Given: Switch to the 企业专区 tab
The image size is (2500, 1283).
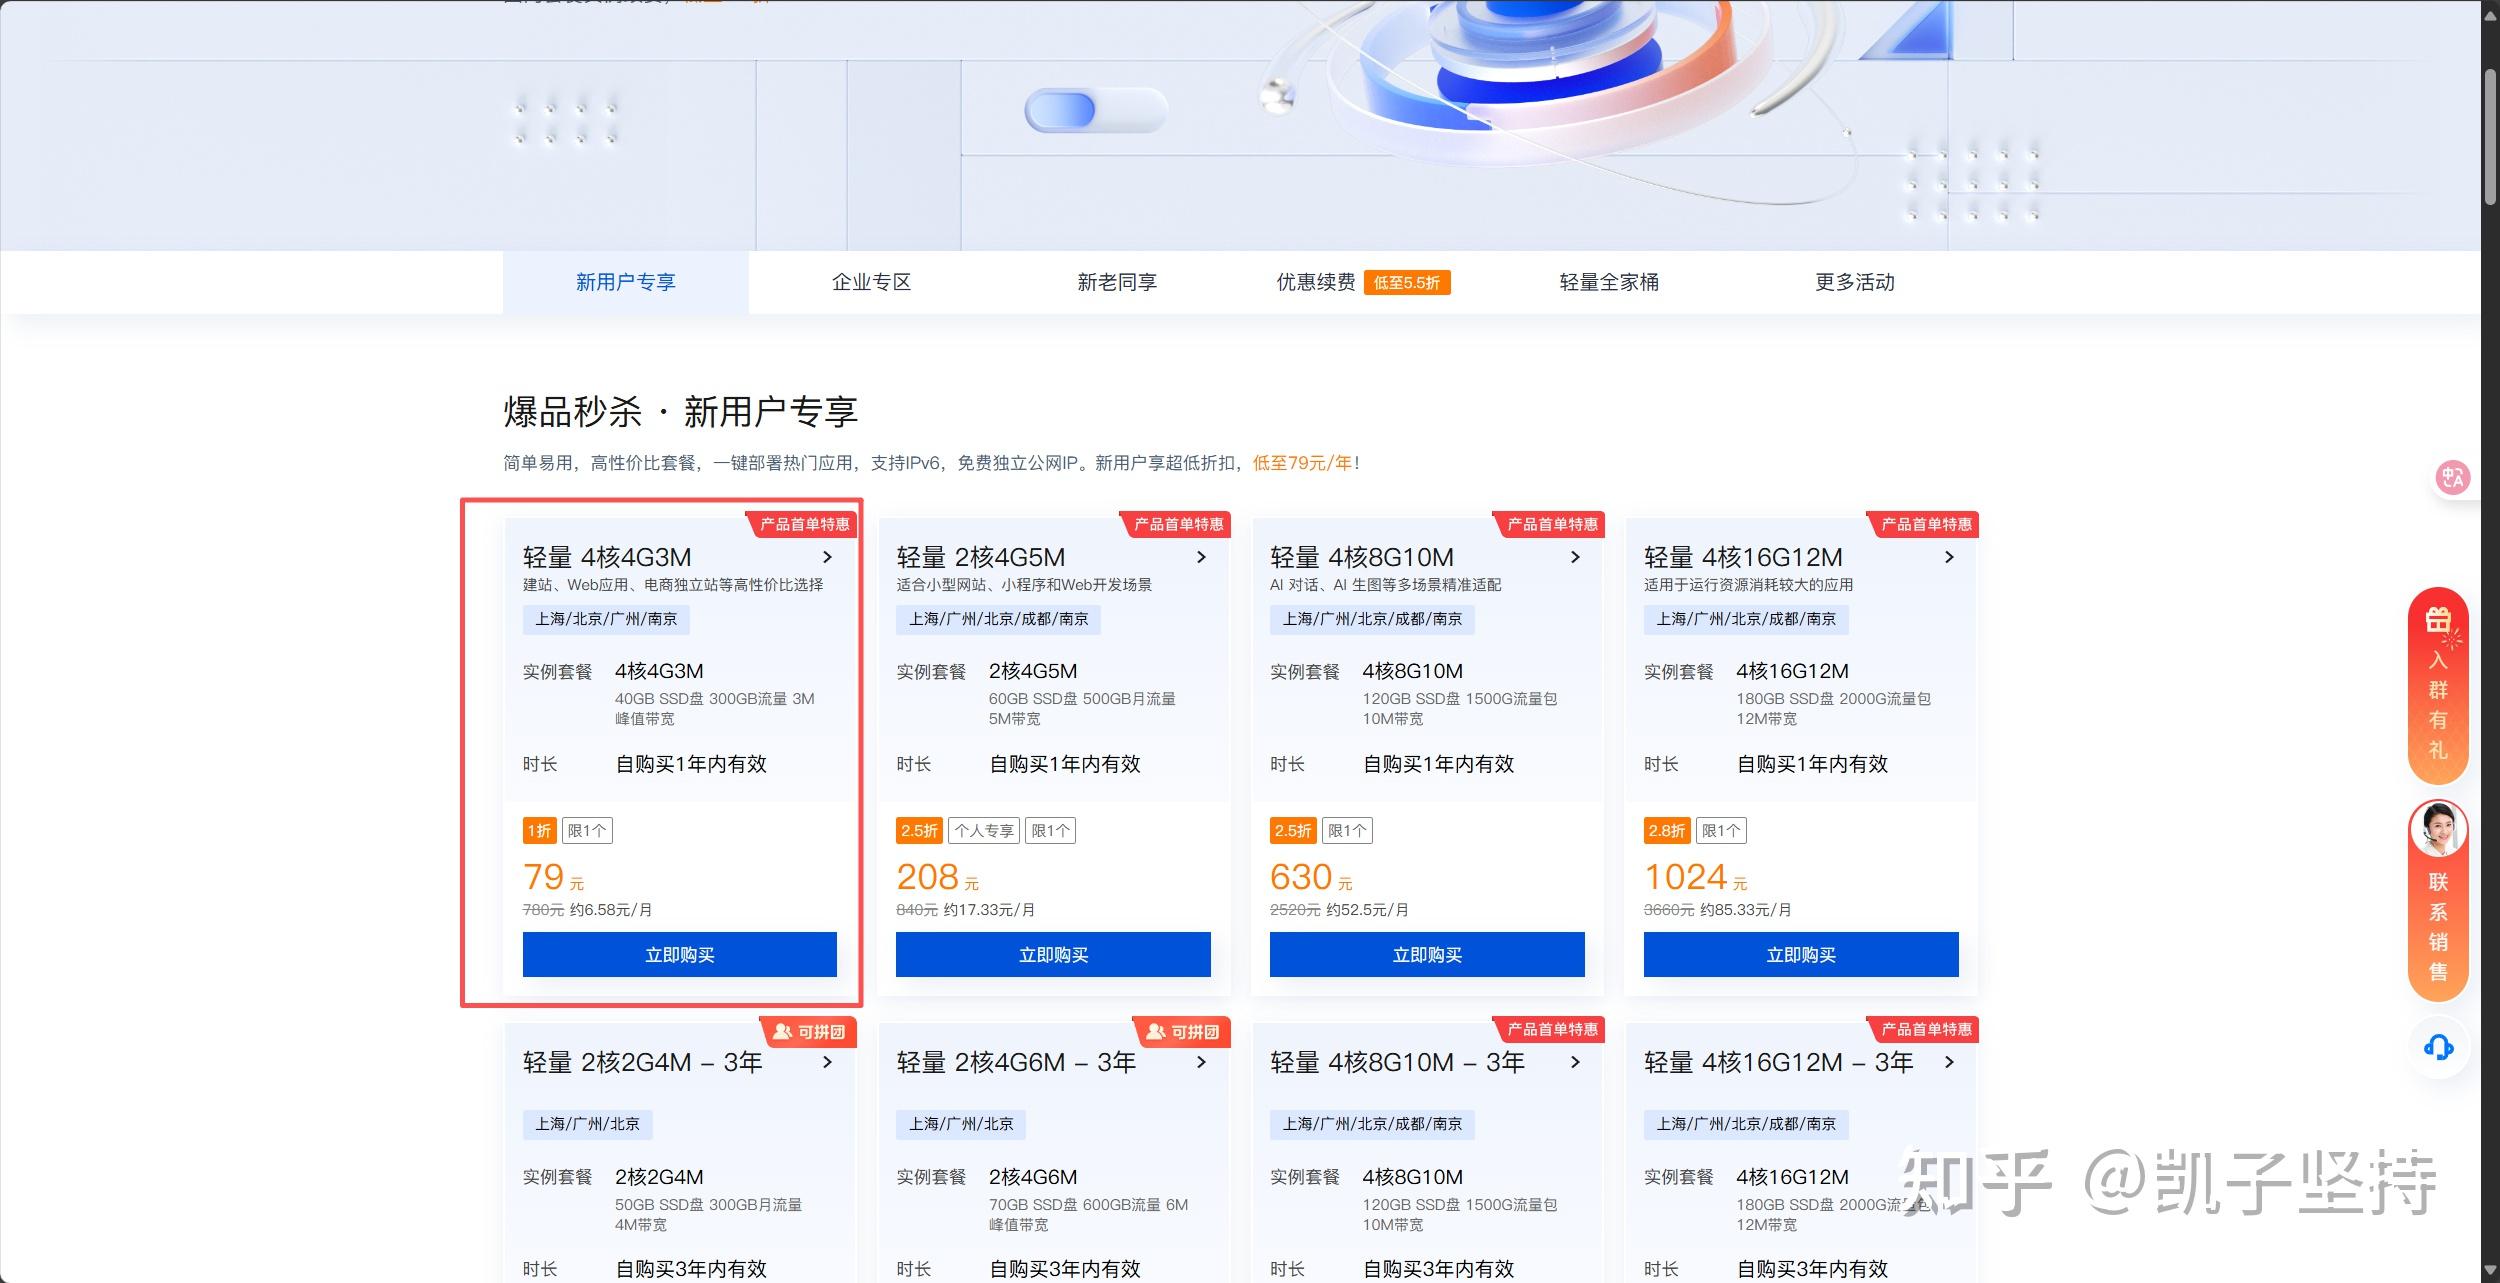Looking at the screenshot, I should pyautogui.click(x=872, y=282).
